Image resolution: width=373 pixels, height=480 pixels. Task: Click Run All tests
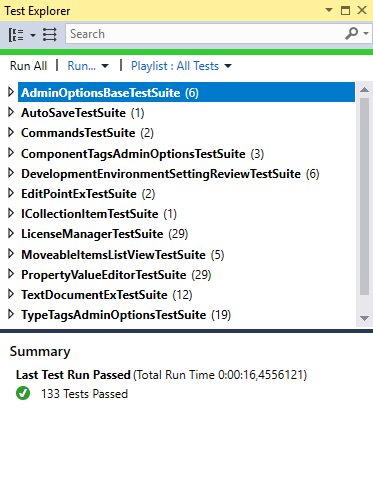[x=28, y=66]
